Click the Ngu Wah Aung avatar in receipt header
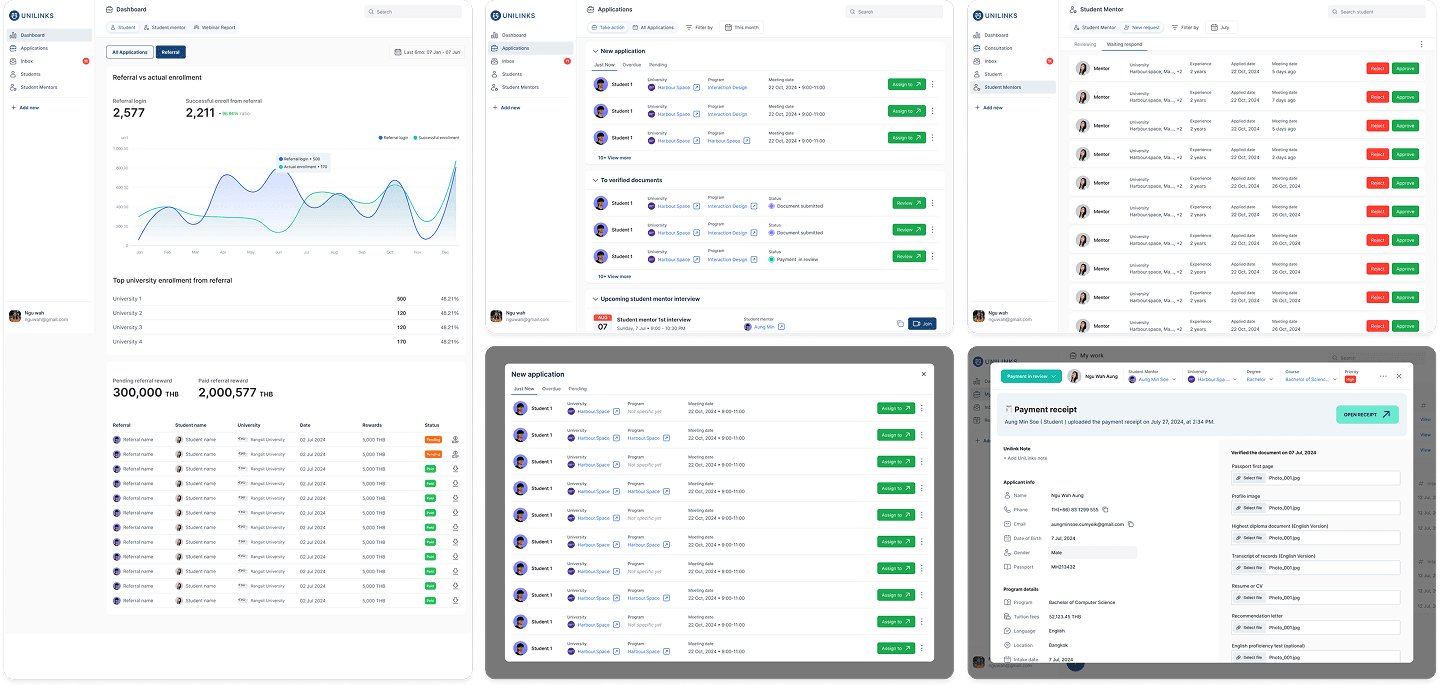The width and height of the screenshot is (1440, 687). [x=1074, y=376]
